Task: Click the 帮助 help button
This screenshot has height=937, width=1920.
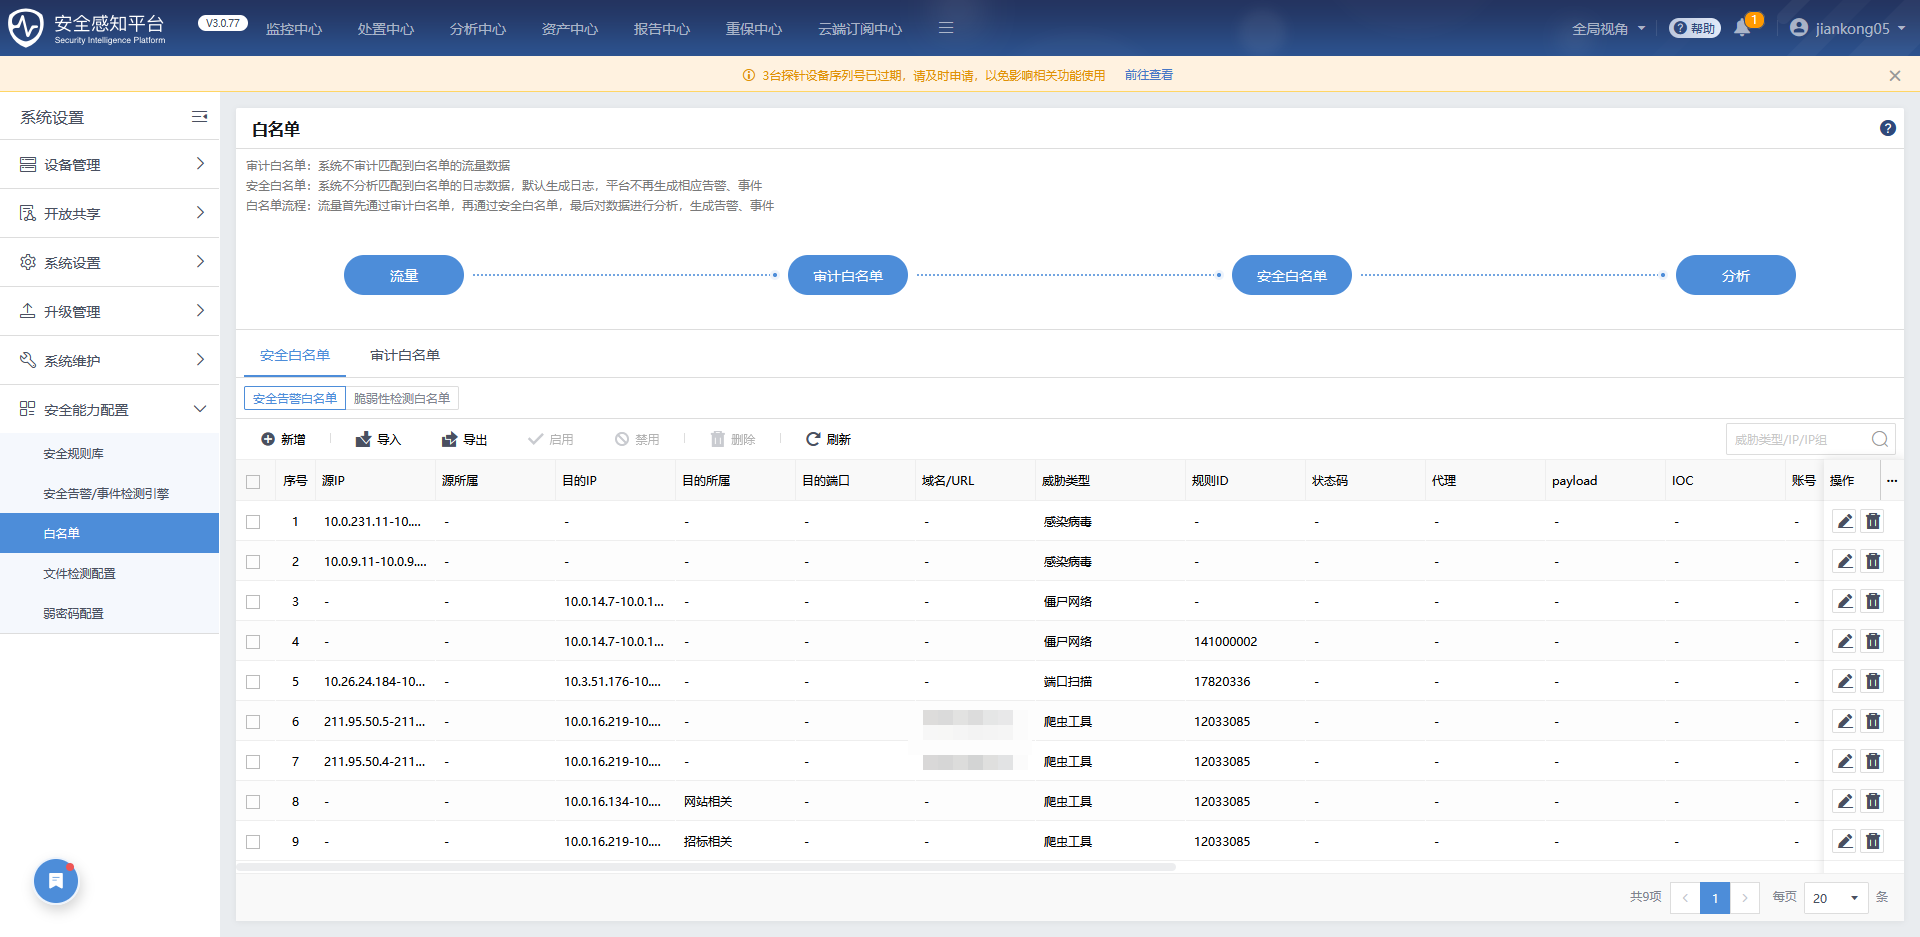Action: click(x=1694, y=28)
